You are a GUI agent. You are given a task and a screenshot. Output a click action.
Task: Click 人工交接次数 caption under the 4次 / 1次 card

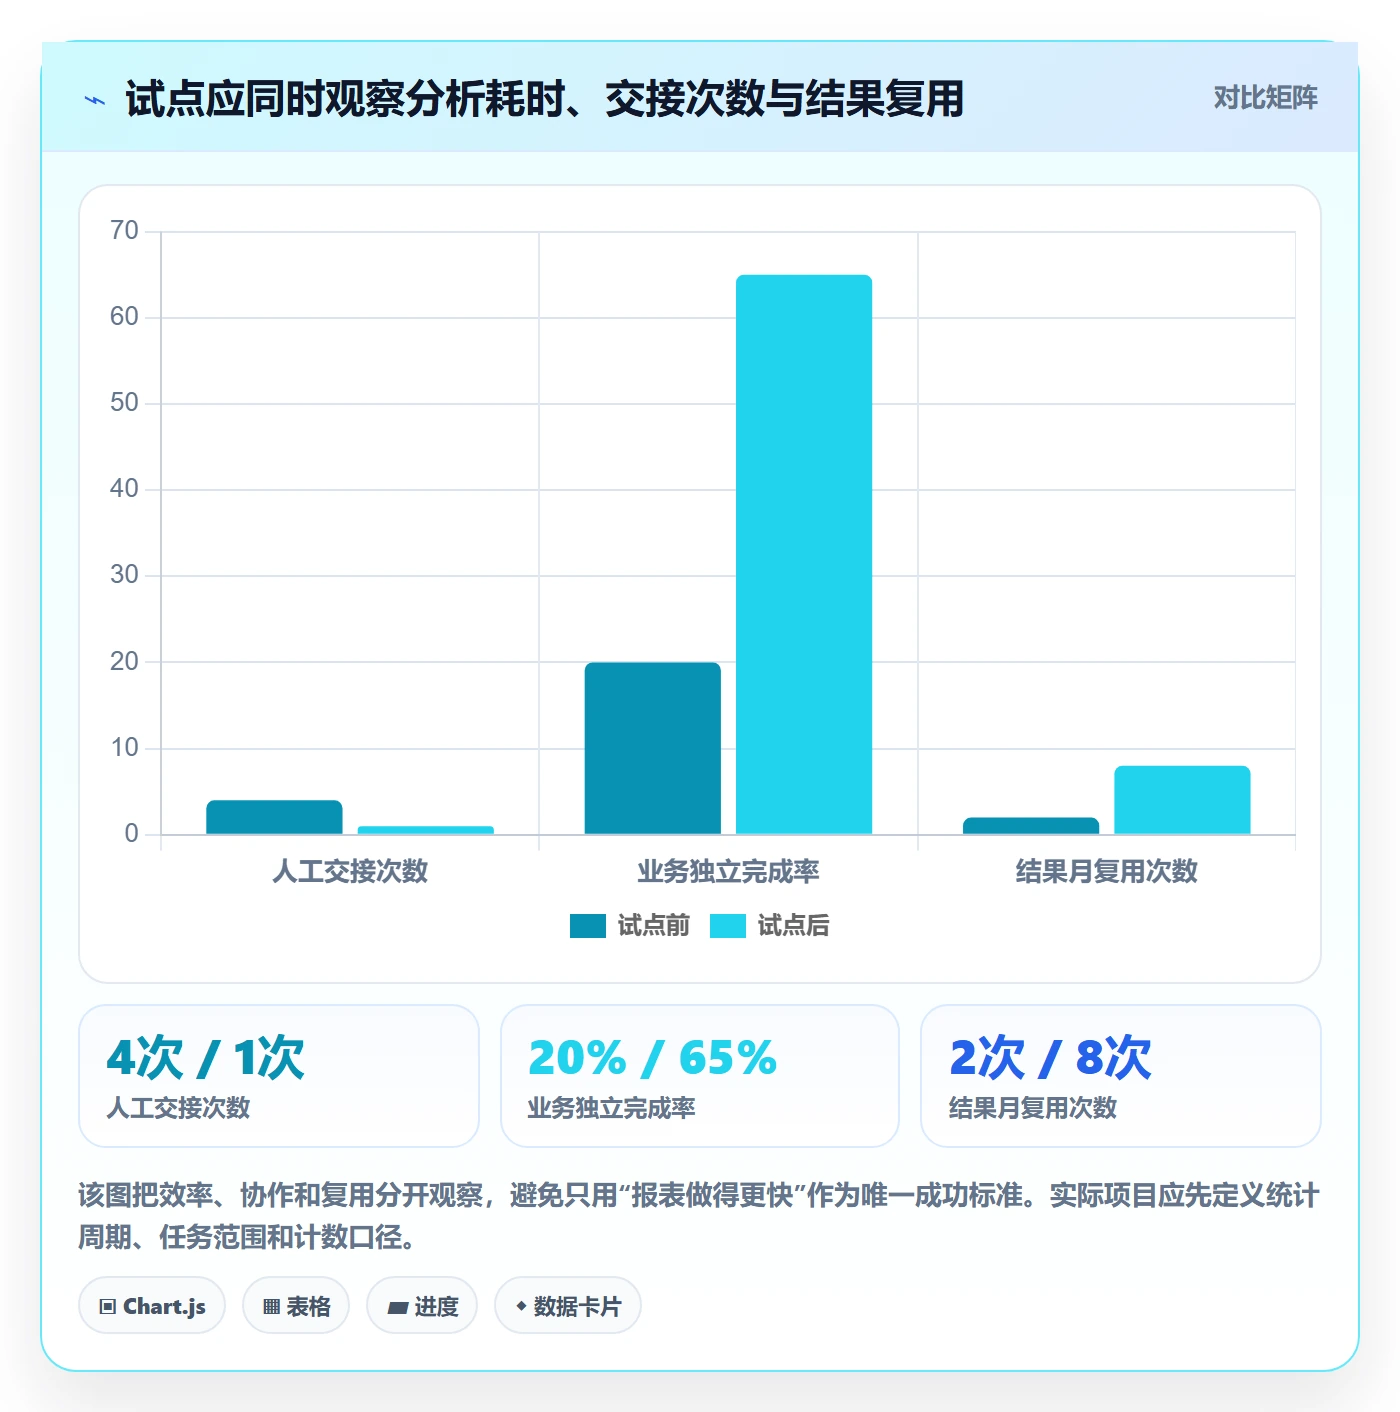pyautogui.click(x=178, y=1108)
